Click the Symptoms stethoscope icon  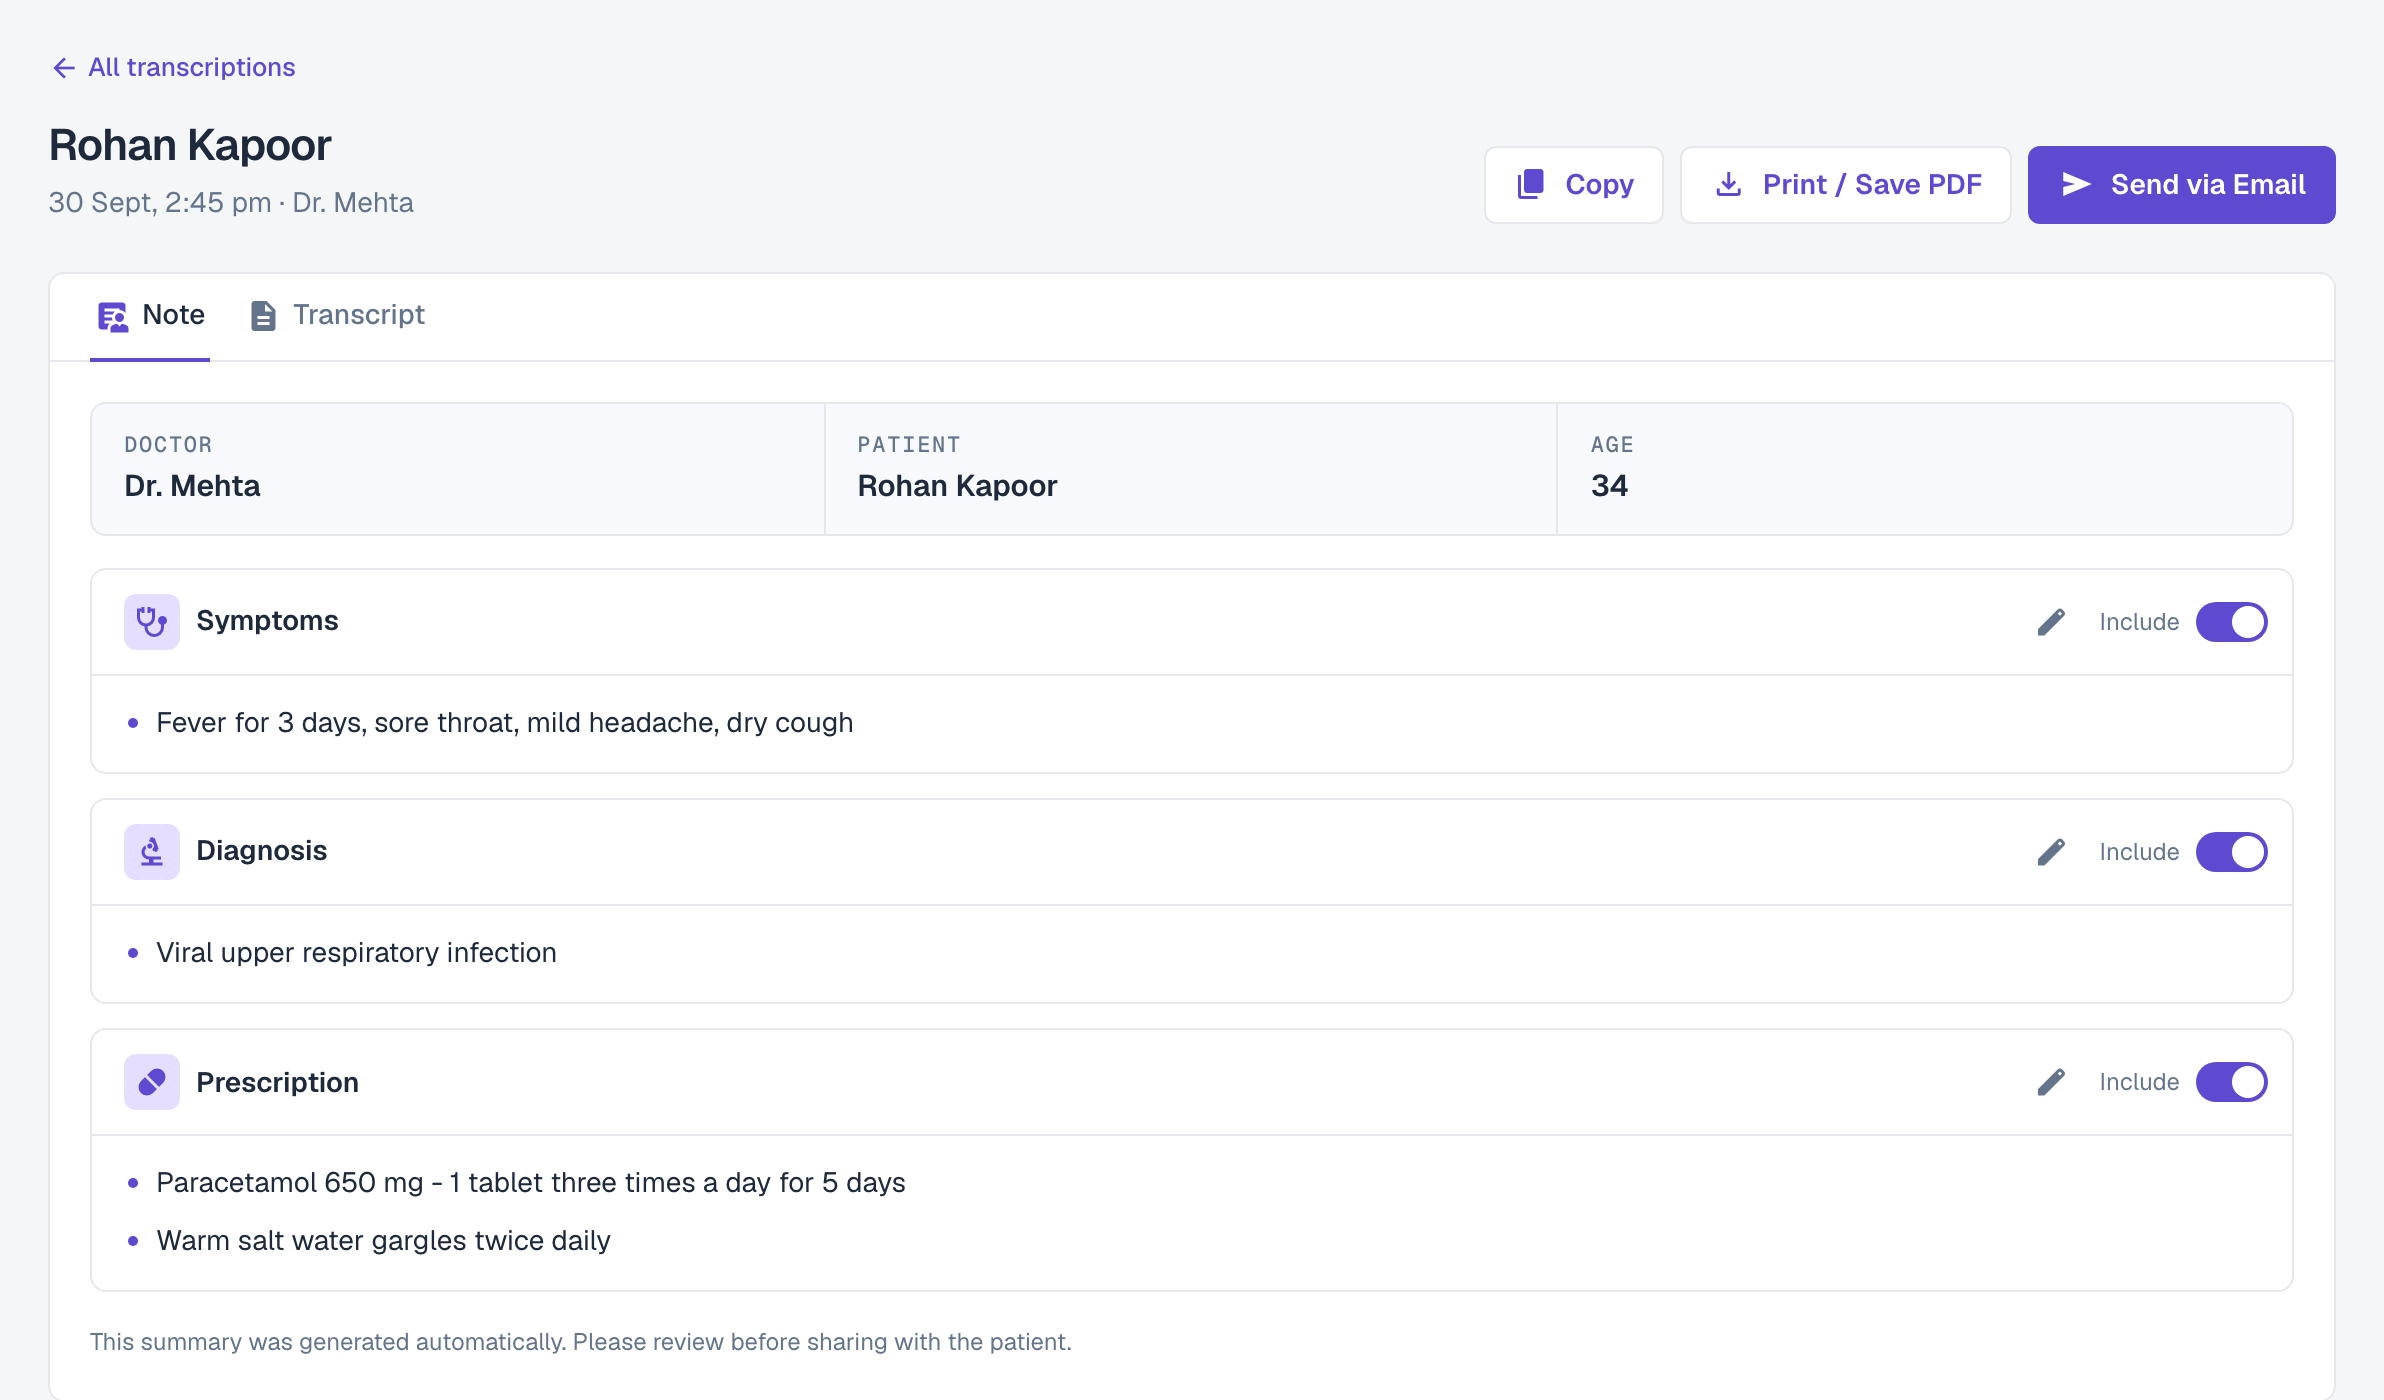coord(152,622)
